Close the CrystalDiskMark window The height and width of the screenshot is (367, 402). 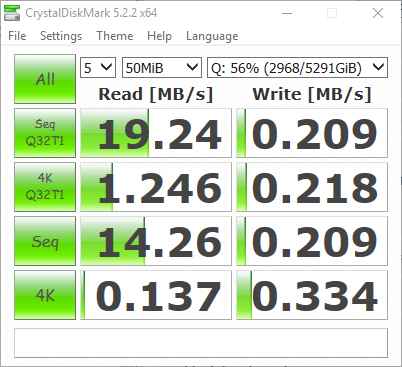378,13
